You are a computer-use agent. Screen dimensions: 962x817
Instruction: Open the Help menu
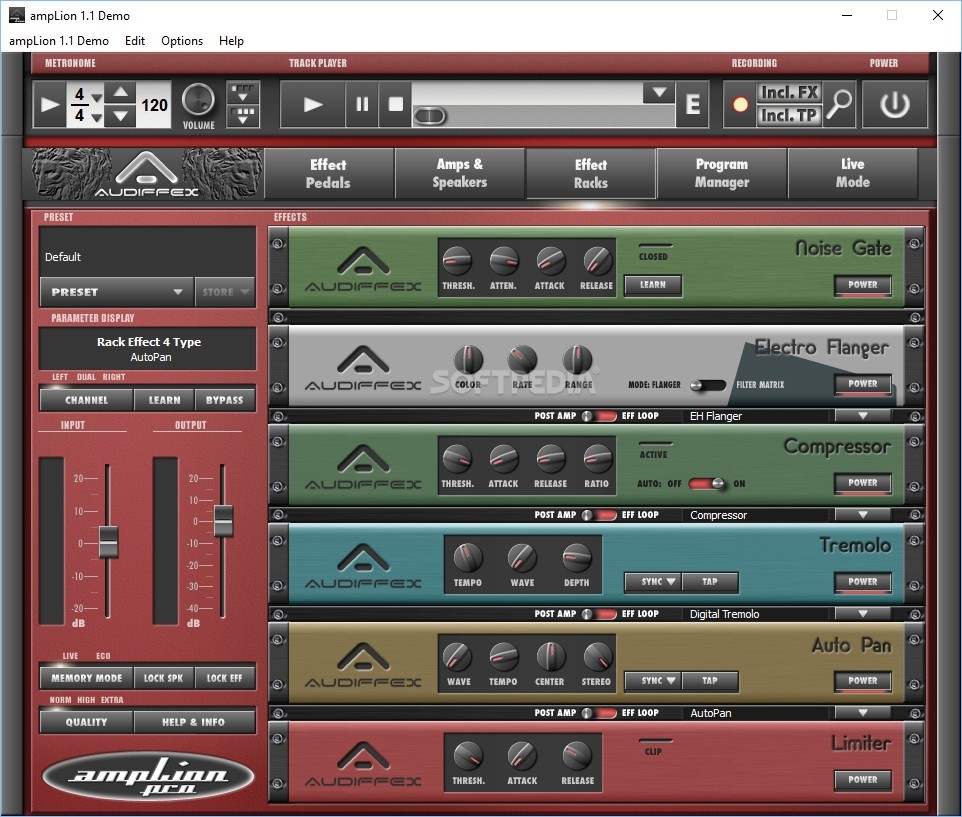click(x=231, y=40)
